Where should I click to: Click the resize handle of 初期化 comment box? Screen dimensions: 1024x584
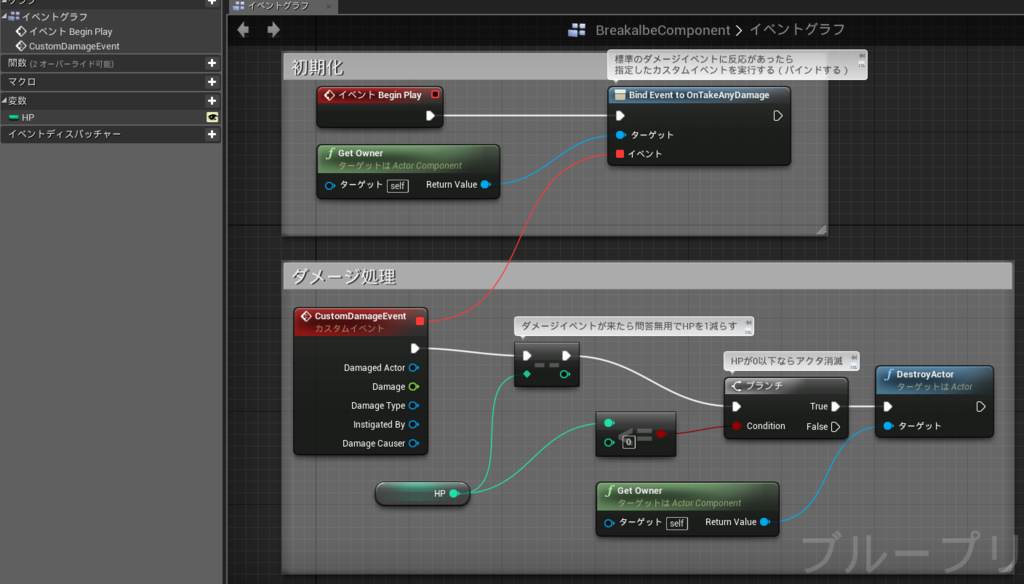pyautogui.click(x=821, y=229)
